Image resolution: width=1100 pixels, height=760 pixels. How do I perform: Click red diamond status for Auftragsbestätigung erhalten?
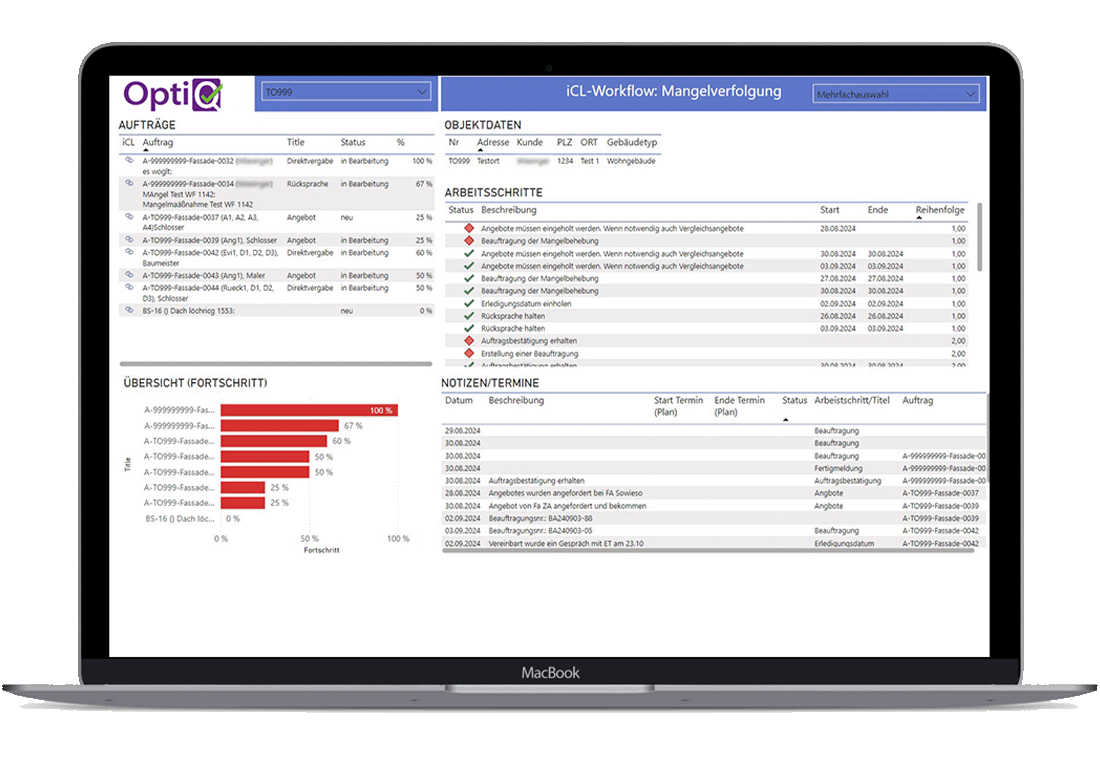pos(468,341)
